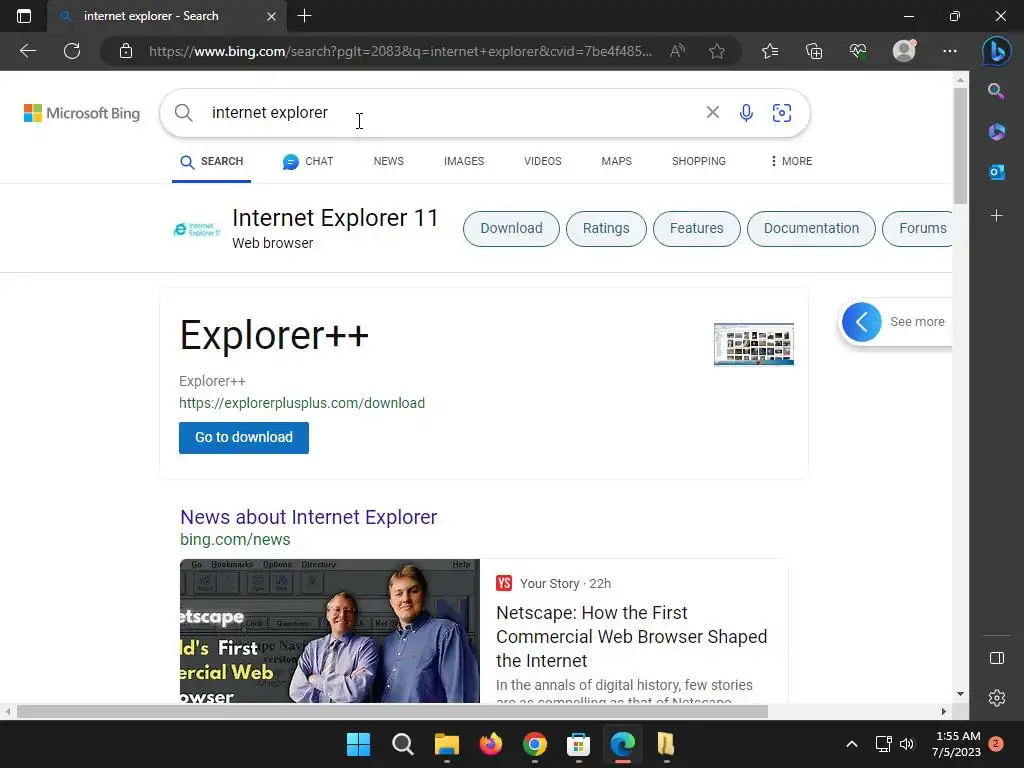
Task: Start voice search with microphone
Action: pos(746,113)
